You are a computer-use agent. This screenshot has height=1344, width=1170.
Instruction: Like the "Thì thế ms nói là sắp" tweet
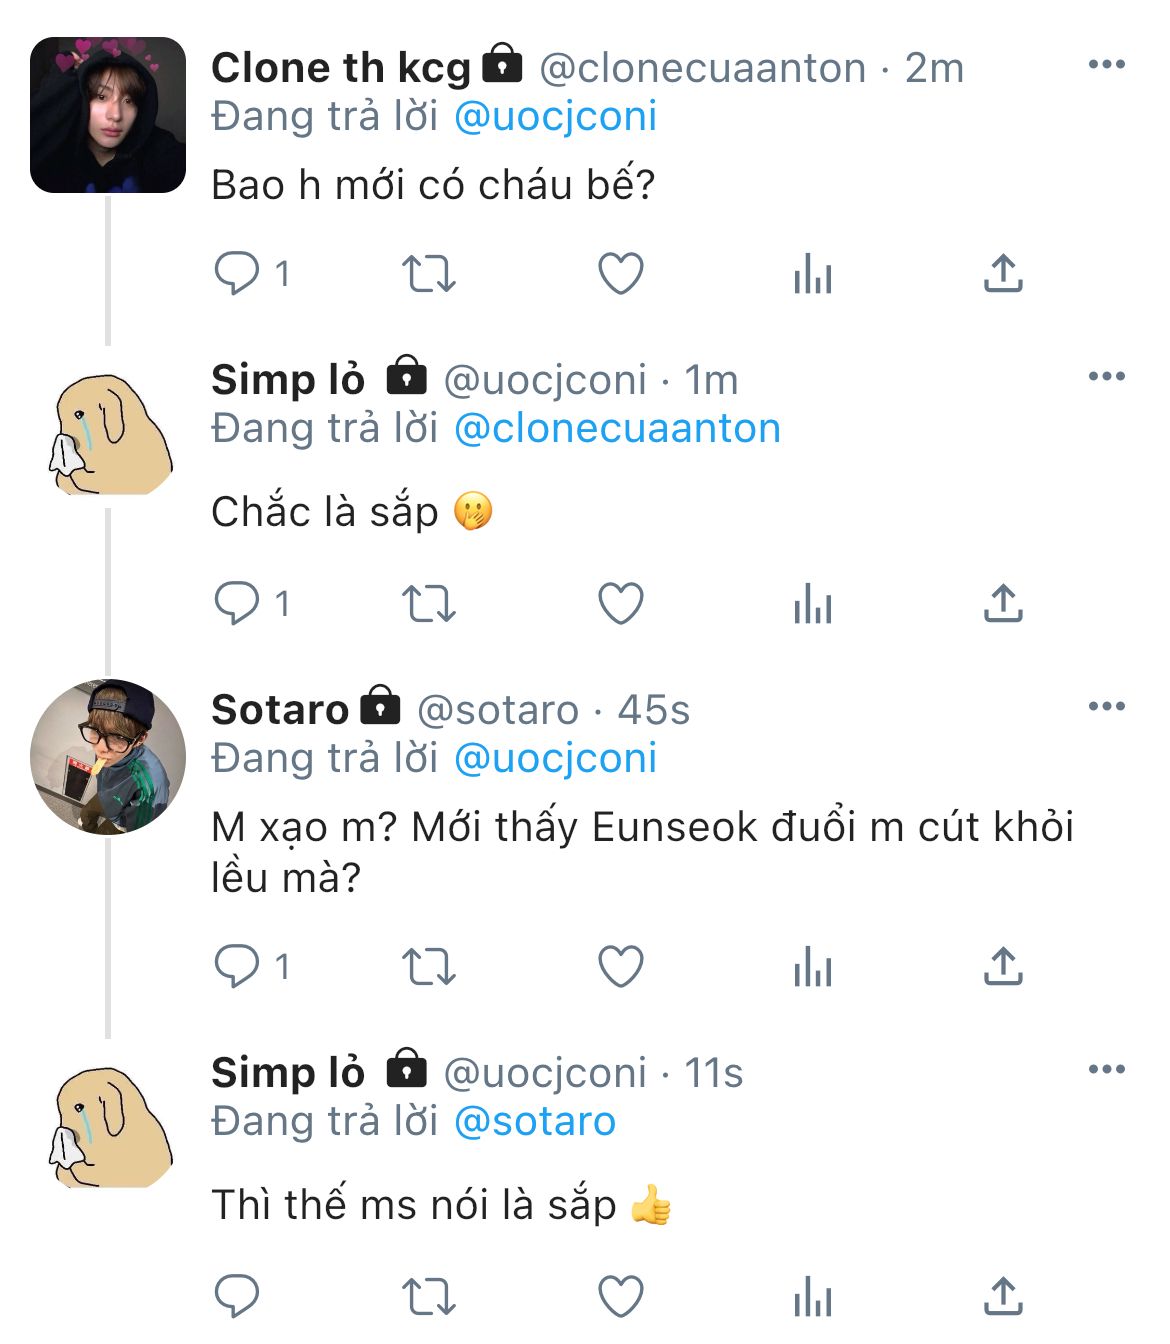(620, 1297)
